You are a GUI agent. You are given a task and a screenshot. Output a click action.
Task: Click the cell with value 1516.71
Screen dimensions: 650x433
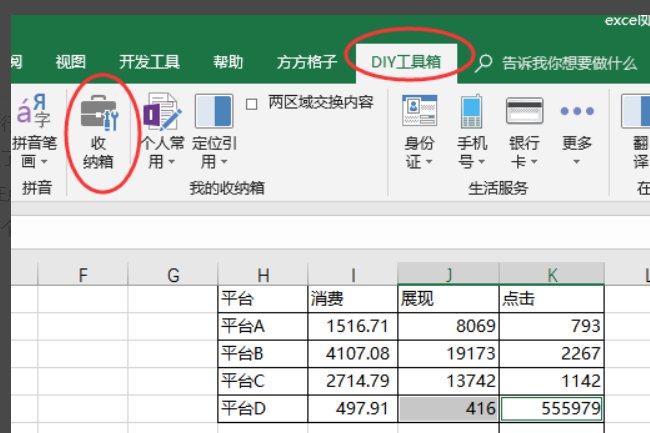[x=353, y=326]
